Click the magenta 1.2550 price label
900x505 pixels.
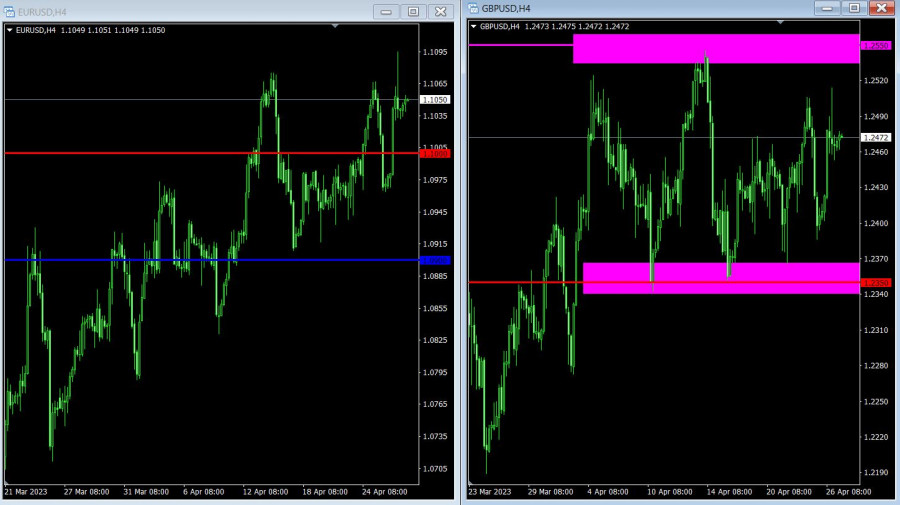click(x=876, y=45)
